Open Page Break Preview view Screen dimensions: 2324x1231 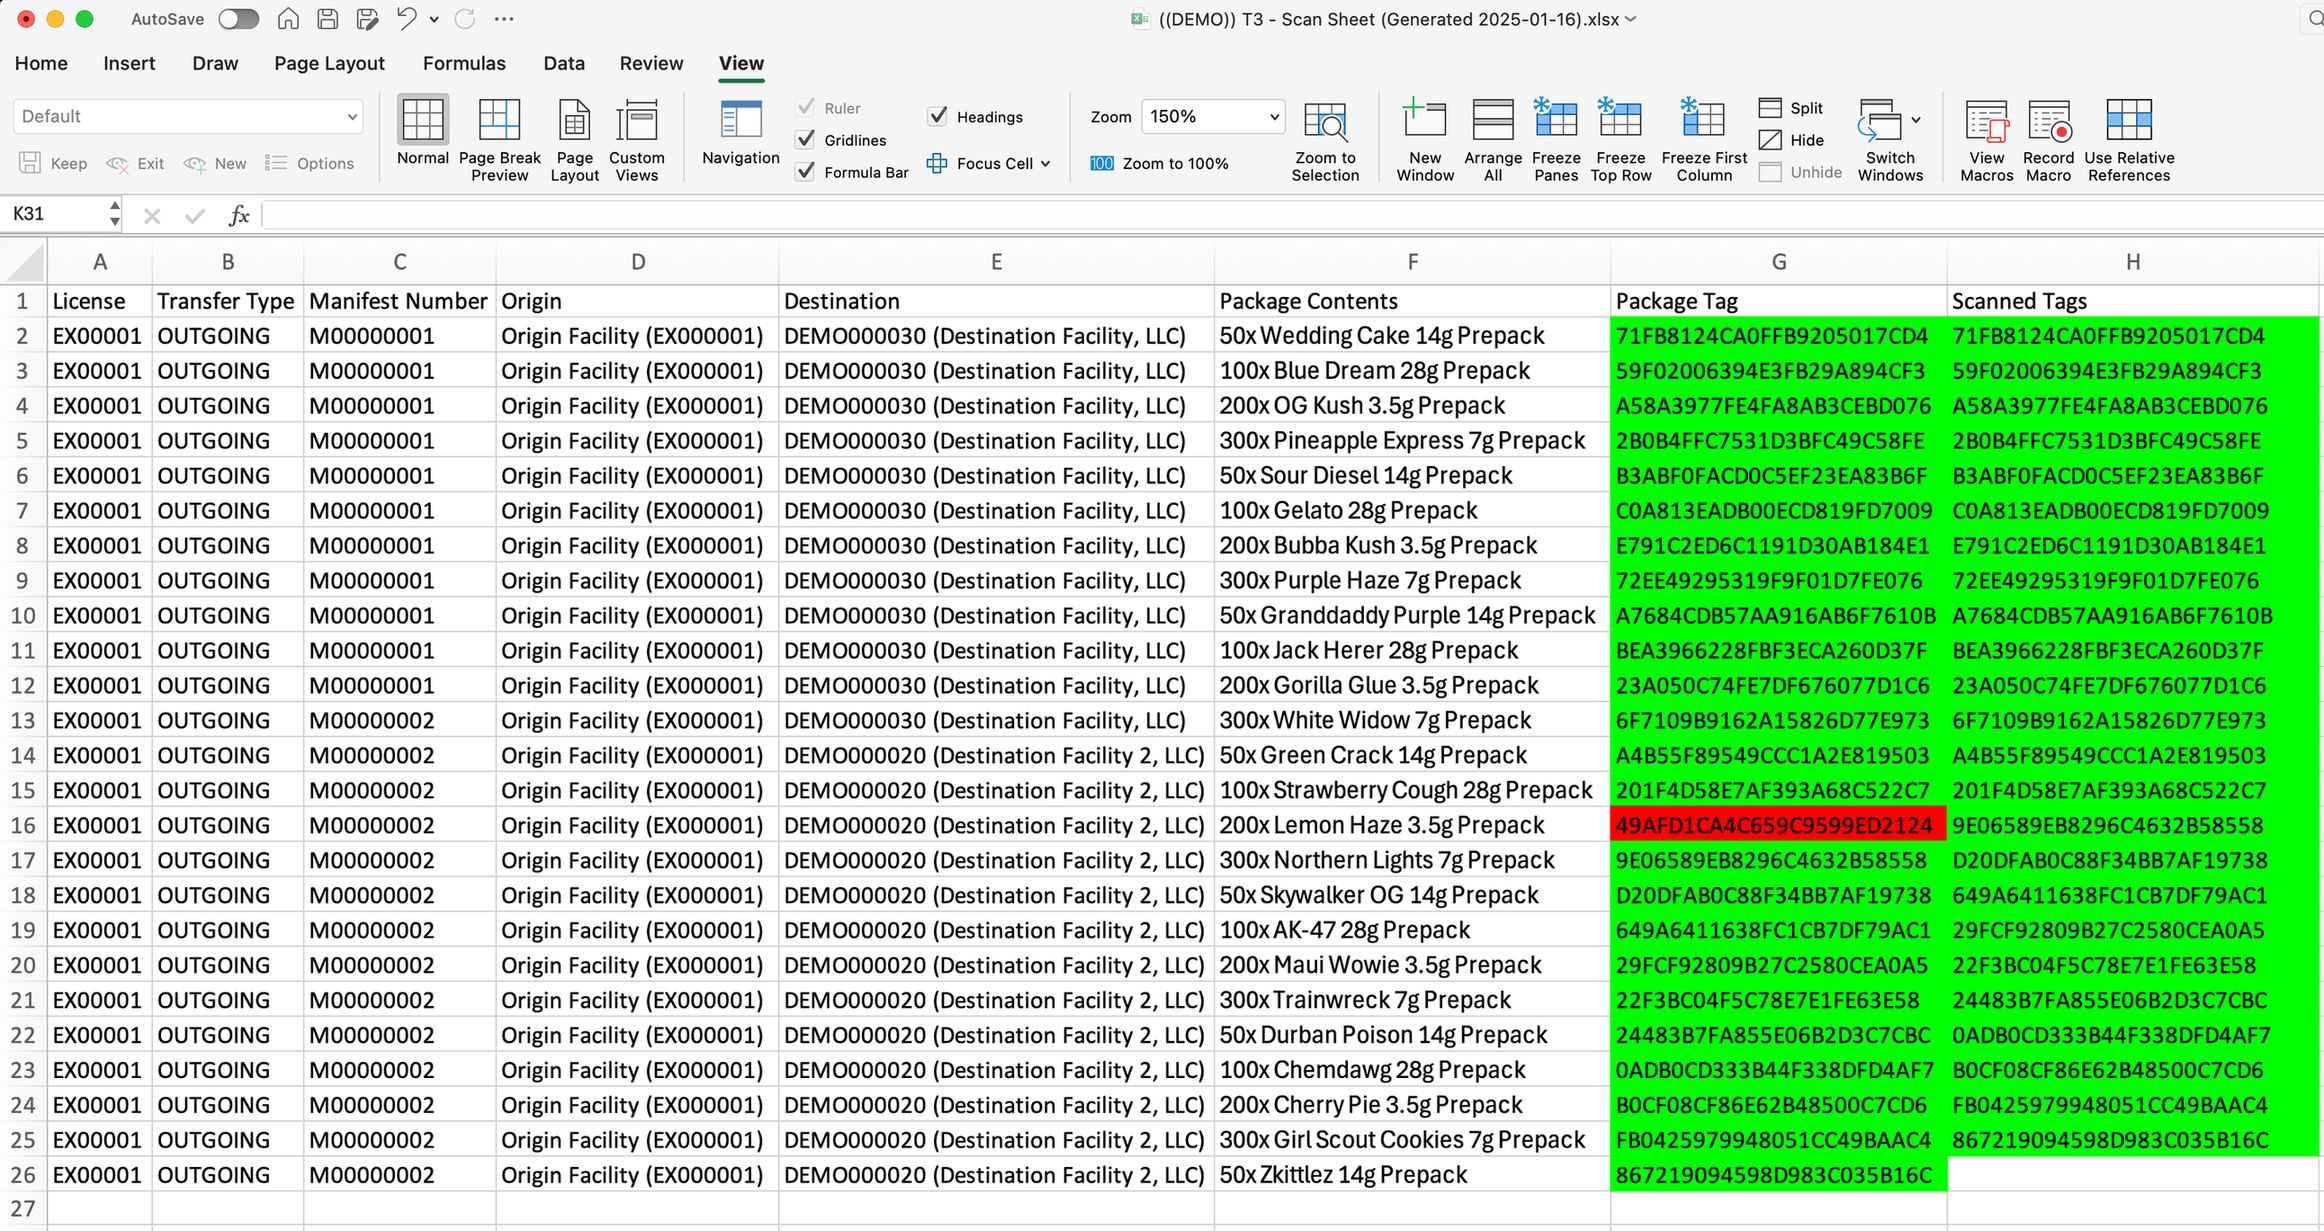point(499,120)
